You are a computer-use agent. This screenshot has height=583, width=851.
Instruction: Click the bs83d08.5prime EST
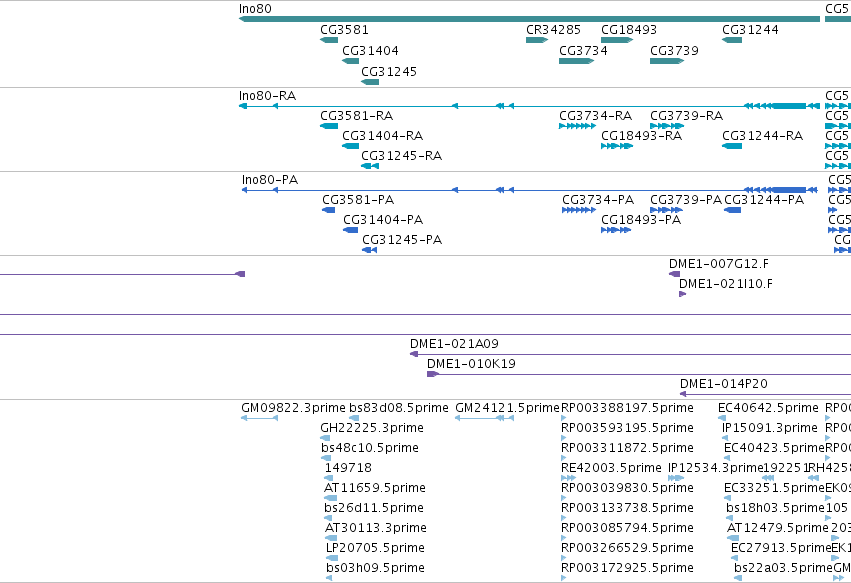coord(354,418)
